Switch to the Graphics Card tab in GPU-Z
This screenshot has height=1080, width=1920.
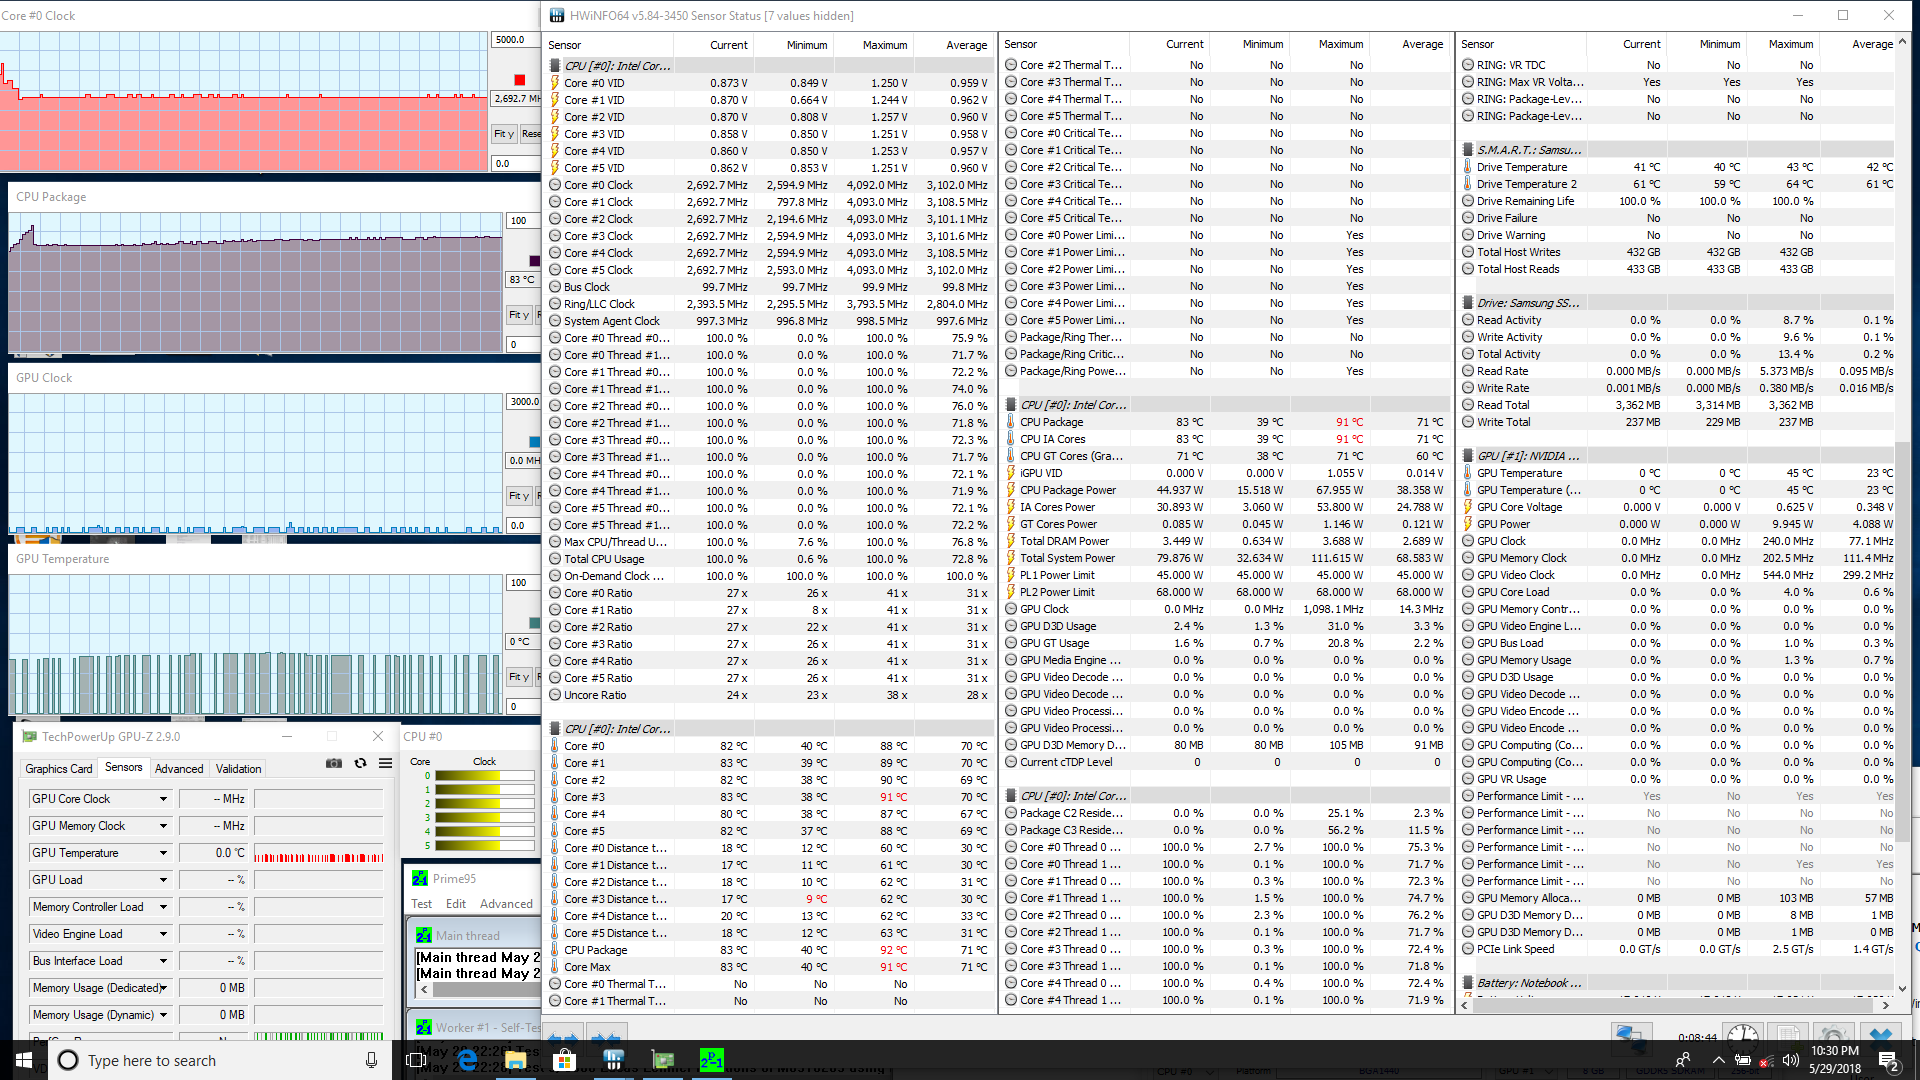pyautogui.click(x=59, y=769)
